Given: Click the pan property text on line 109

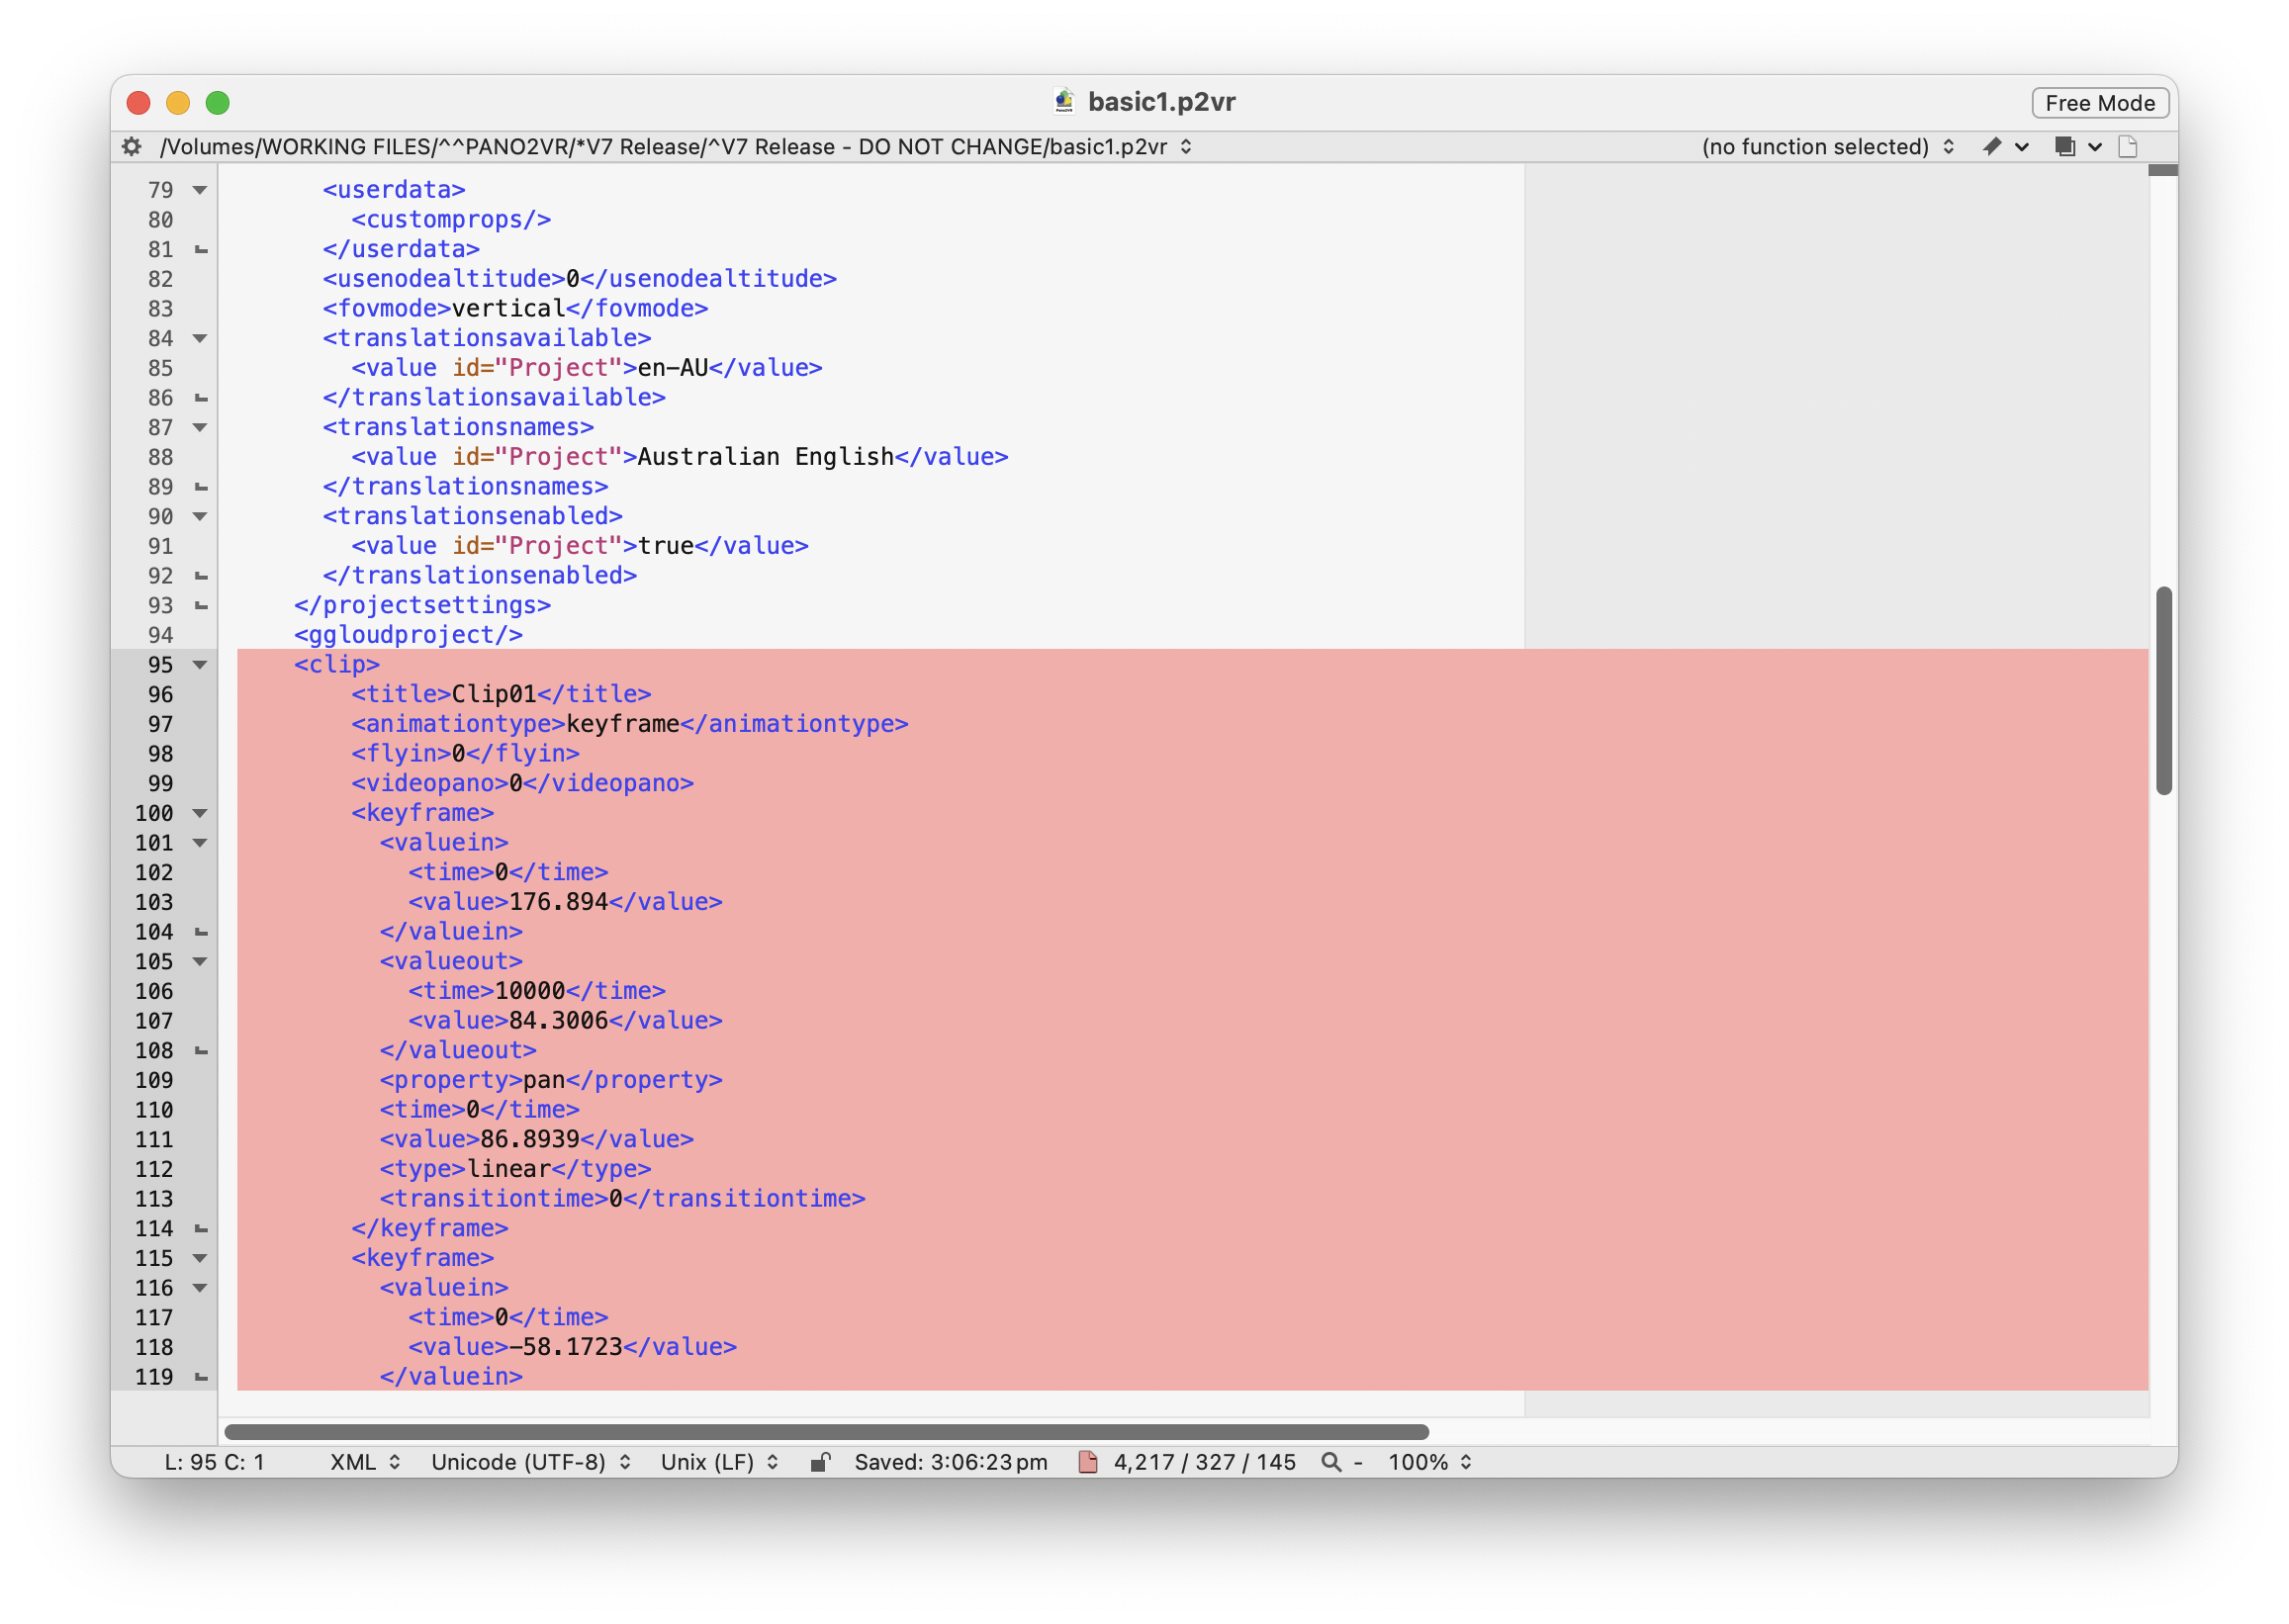Looking at the screenshot, I should (544, 1080).
